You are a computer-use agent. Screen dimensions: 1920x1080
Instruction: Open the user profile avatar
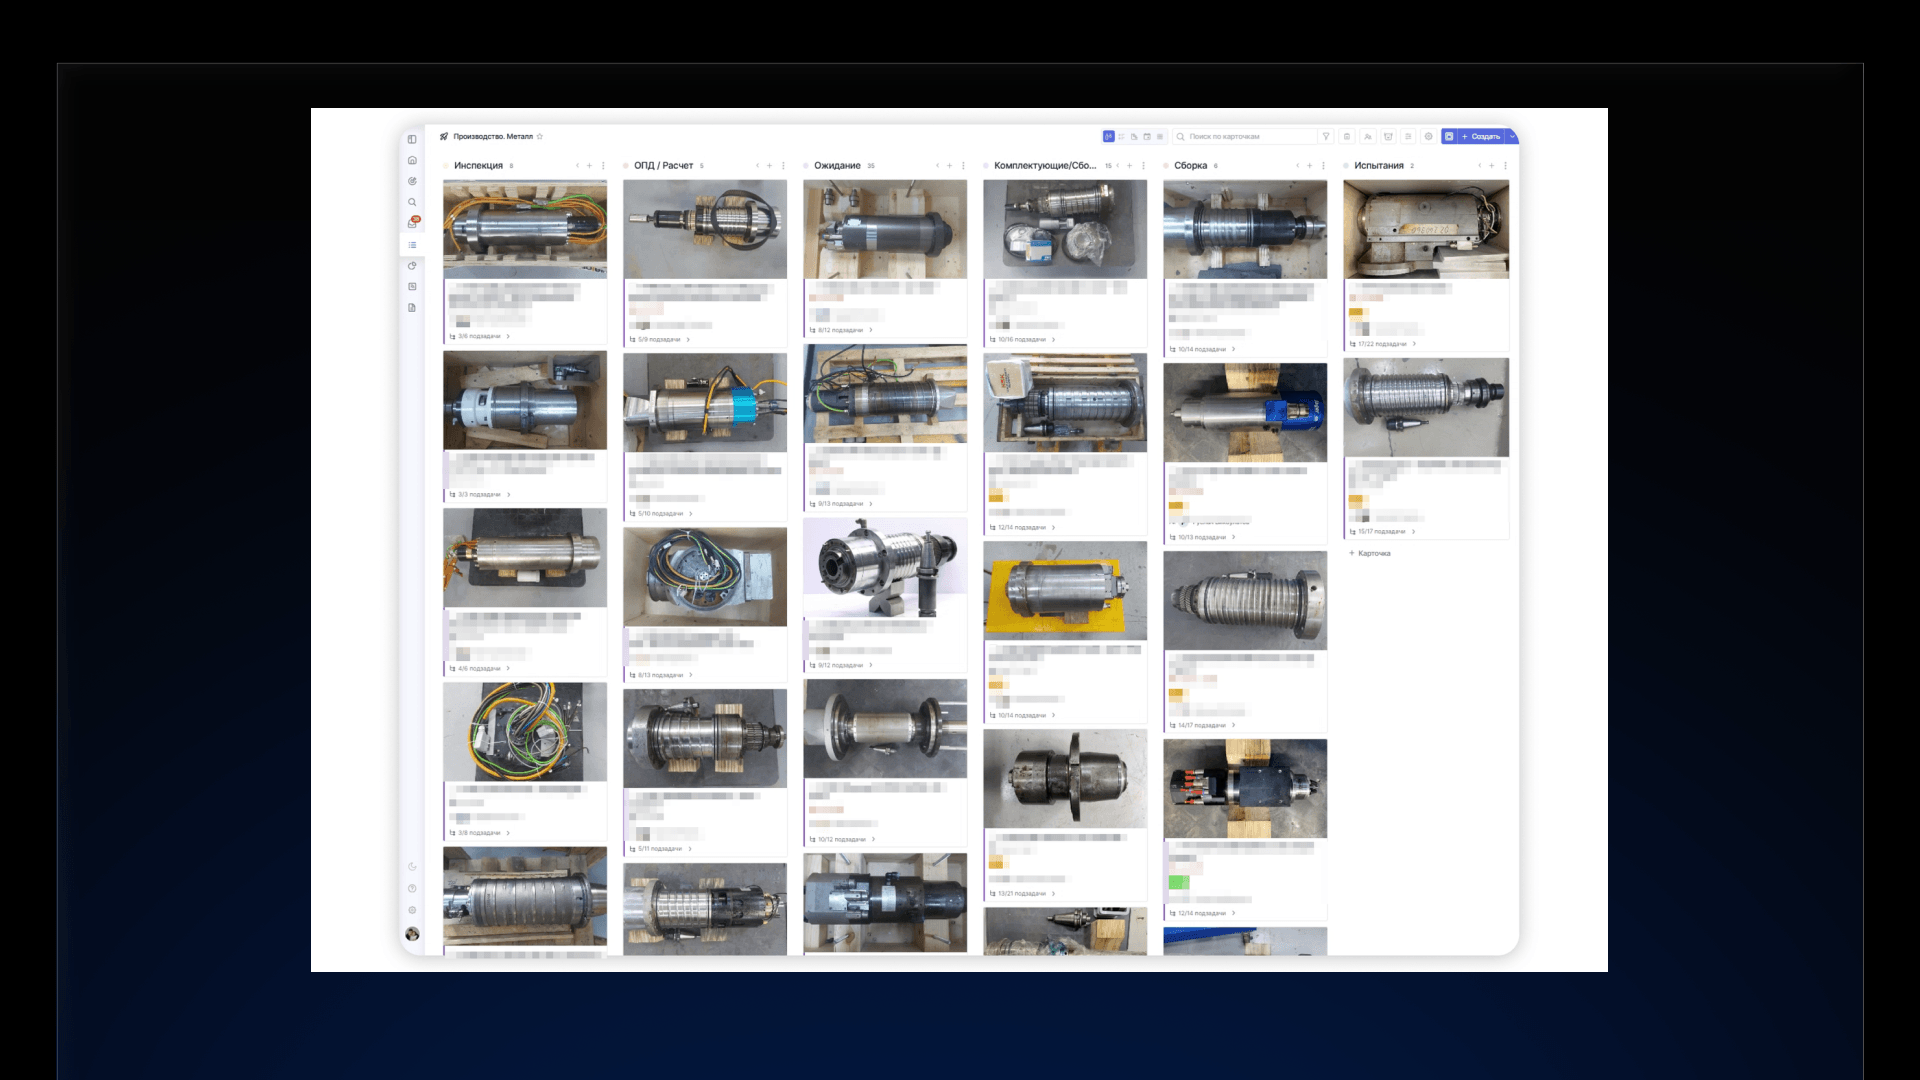412,934
